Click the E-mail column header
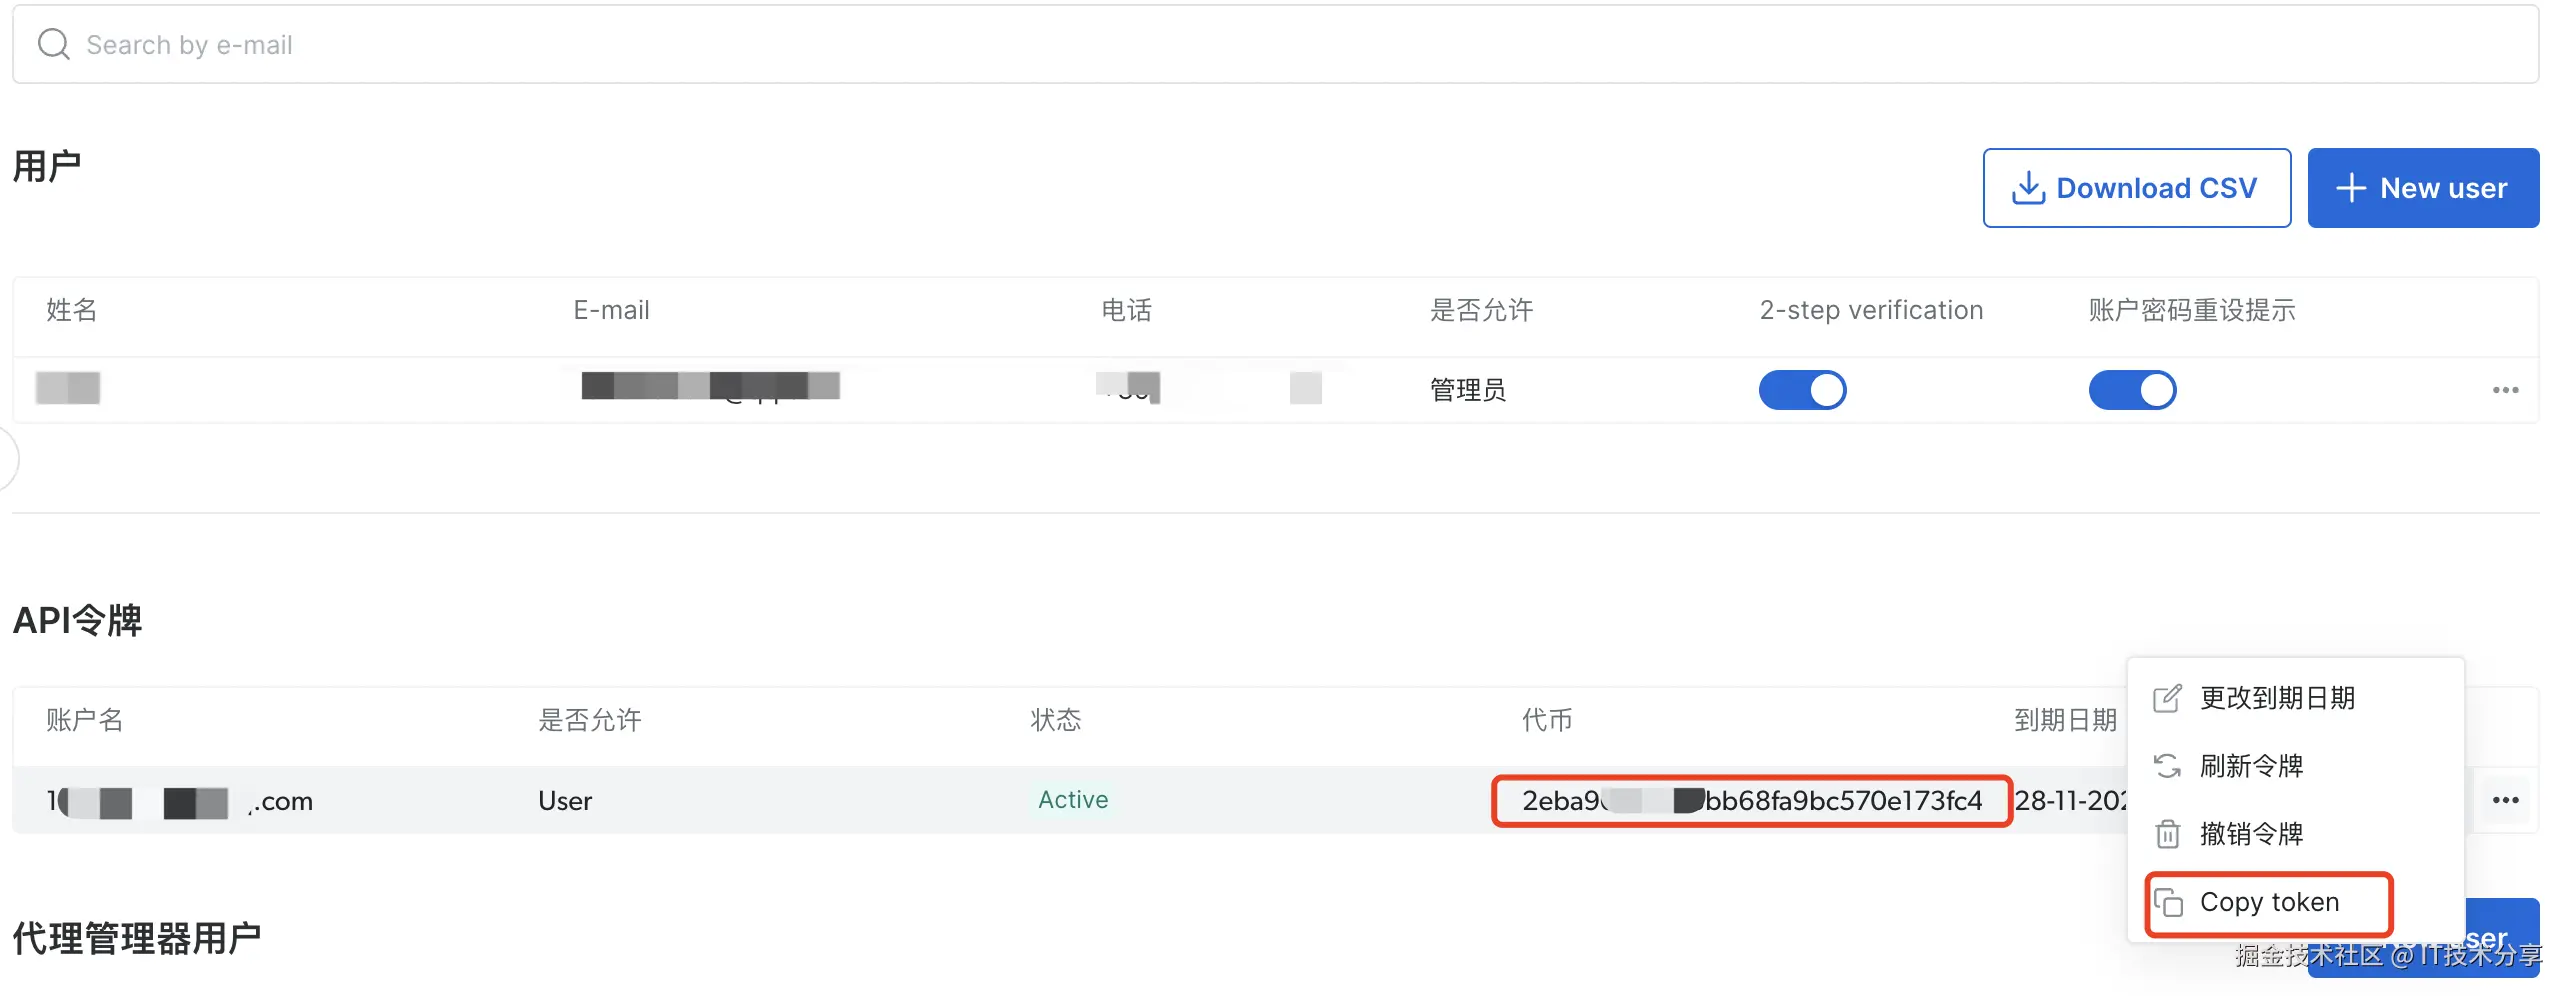Screen dimensions: 2570x996 pyautogui.click(x=611, y=310)
